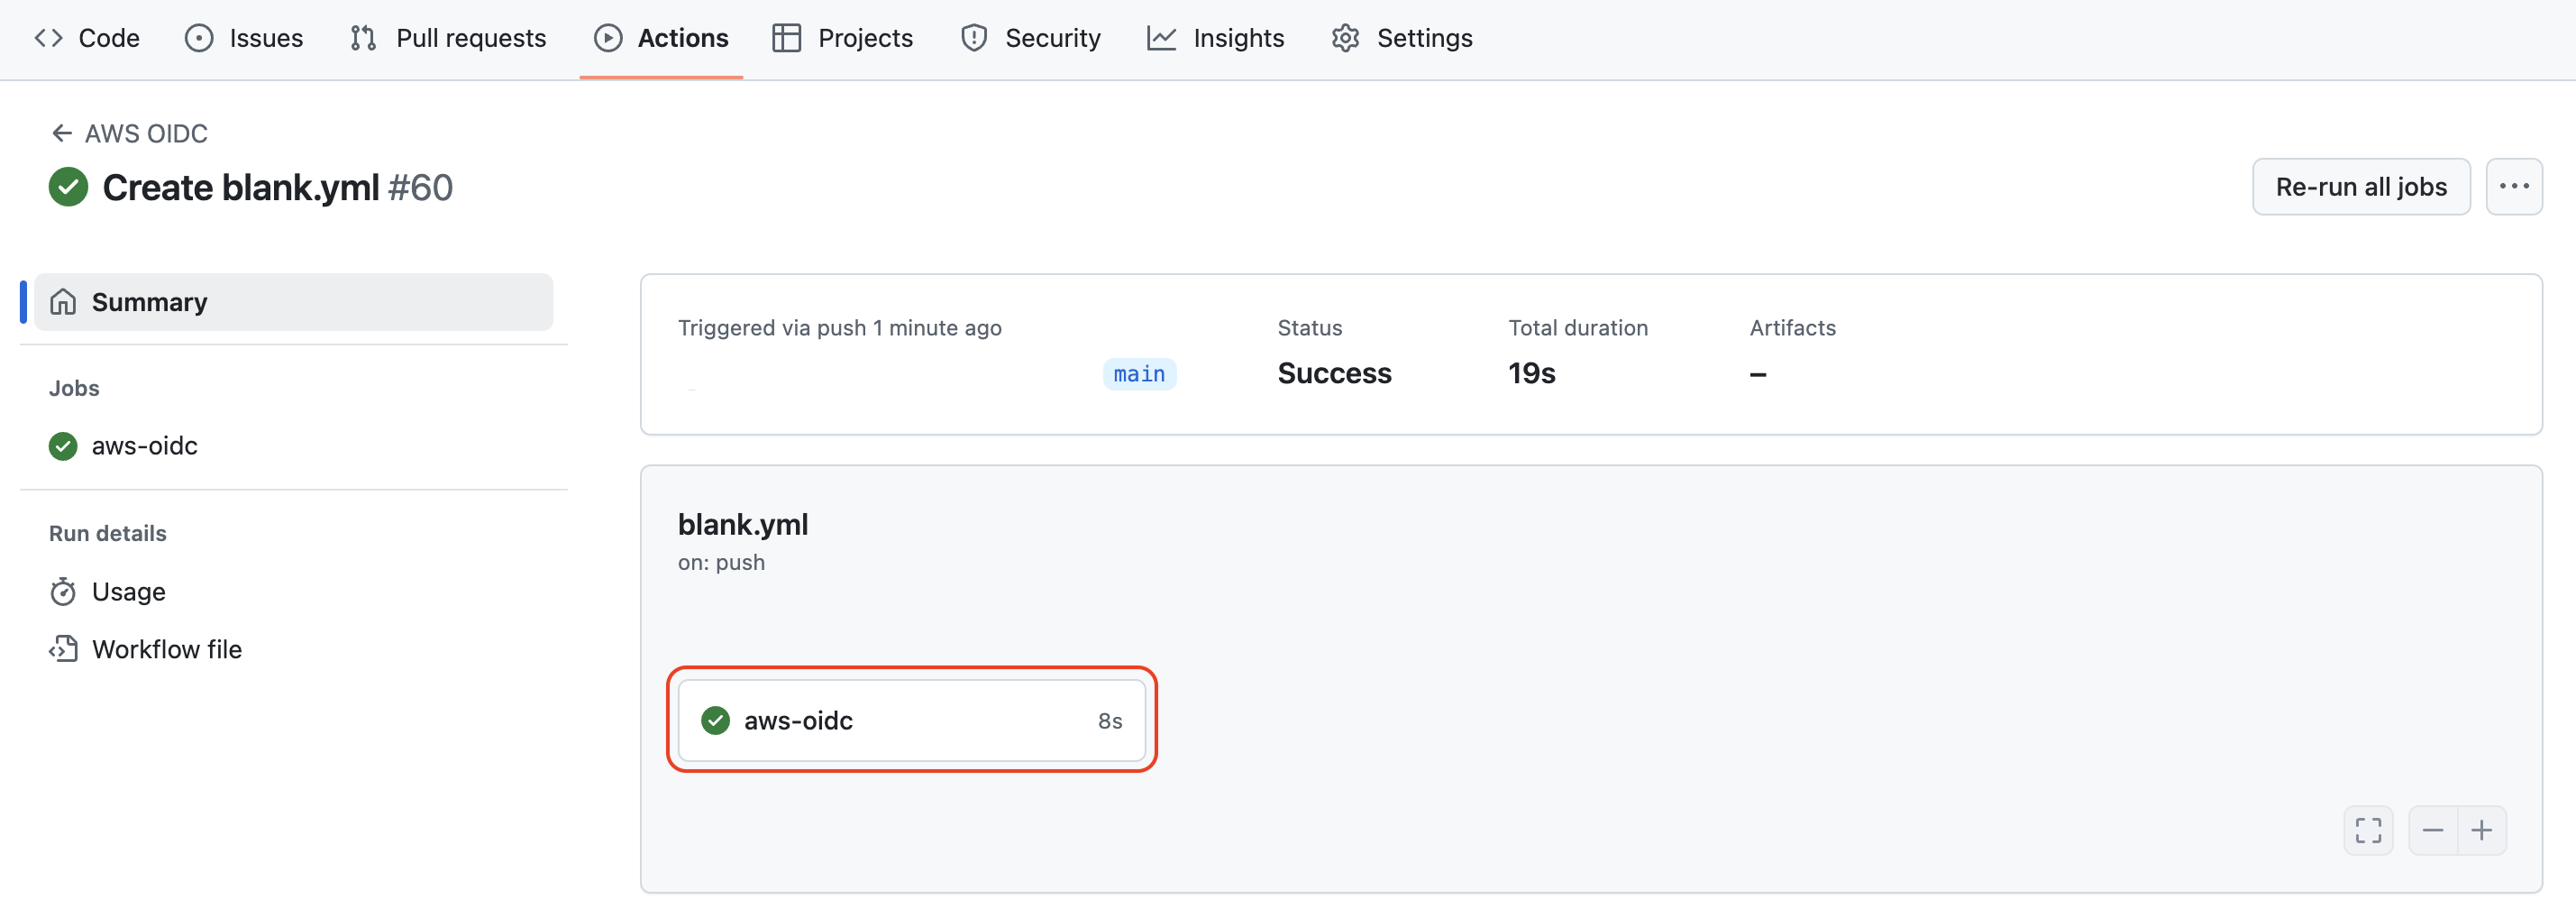2576x918 pixels.
Task: Select the aws-oidc job node in the graph
Action: [x=911, y=720]
